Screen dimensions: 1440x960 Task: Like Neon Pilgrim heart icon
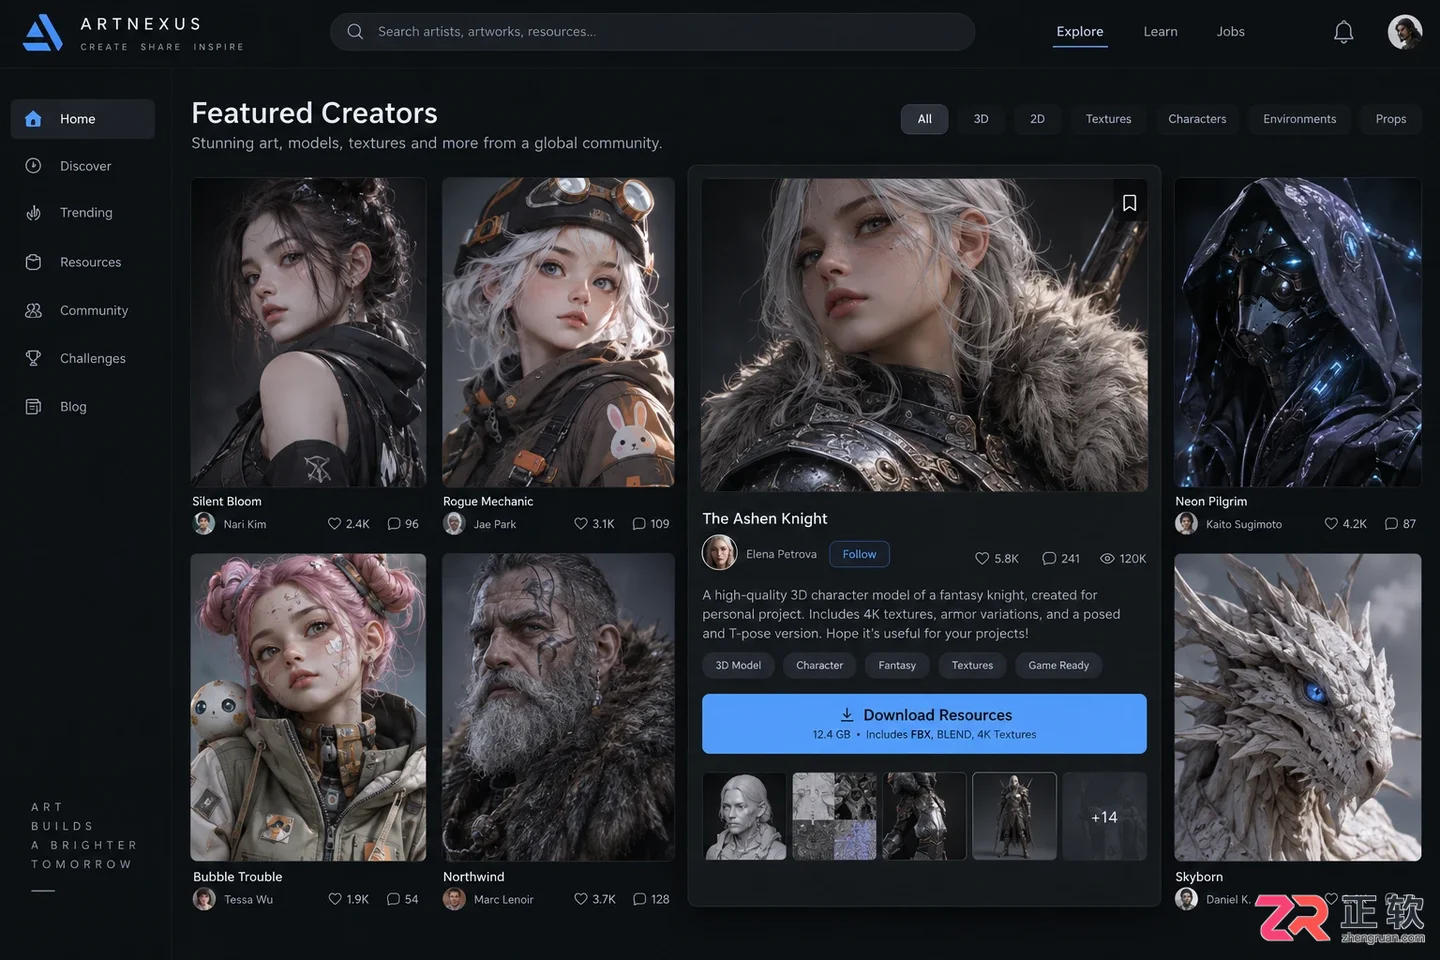[x=1331, y=524]
